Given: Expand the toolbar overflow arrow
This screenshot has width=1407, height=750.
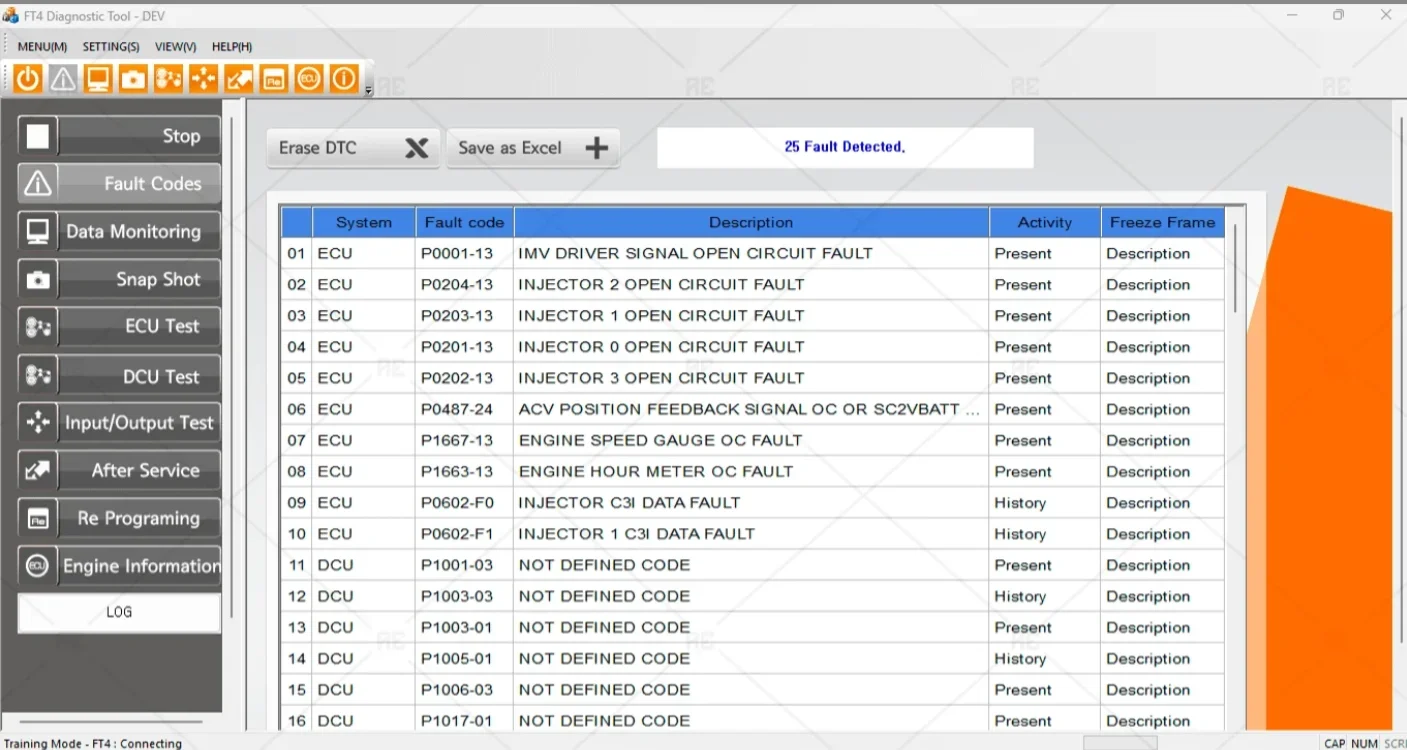Looking at the screenshot, I should click(368, 90).
